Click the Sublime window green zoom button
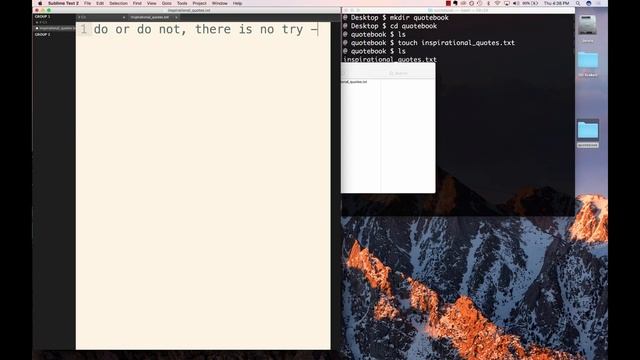The image size is (640, 360). 49,10
